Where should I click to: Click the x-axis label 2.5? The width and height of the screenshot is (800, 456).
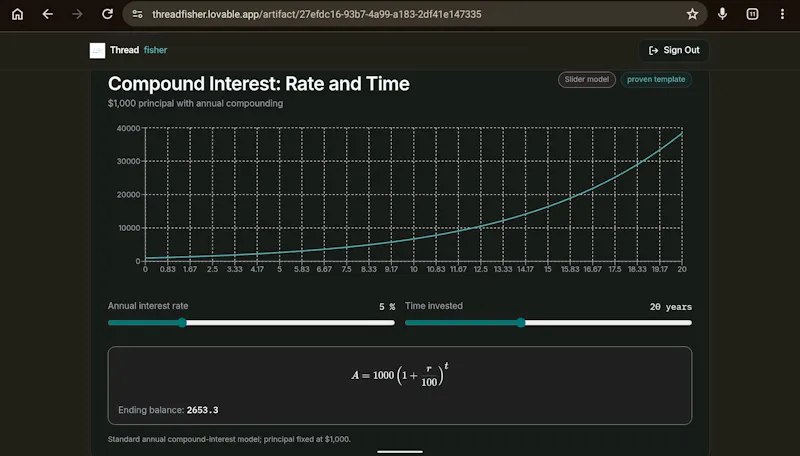coord(212,269)
